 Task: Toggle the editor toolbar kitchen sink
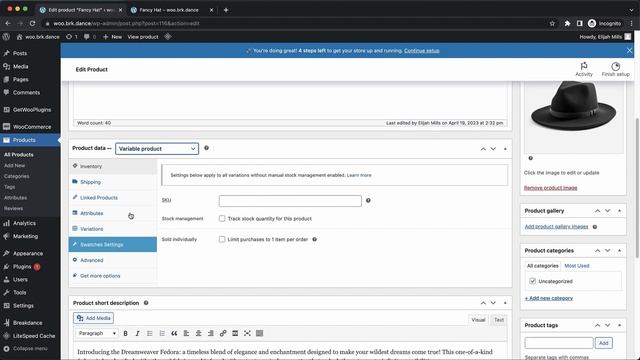pos(260,333)
